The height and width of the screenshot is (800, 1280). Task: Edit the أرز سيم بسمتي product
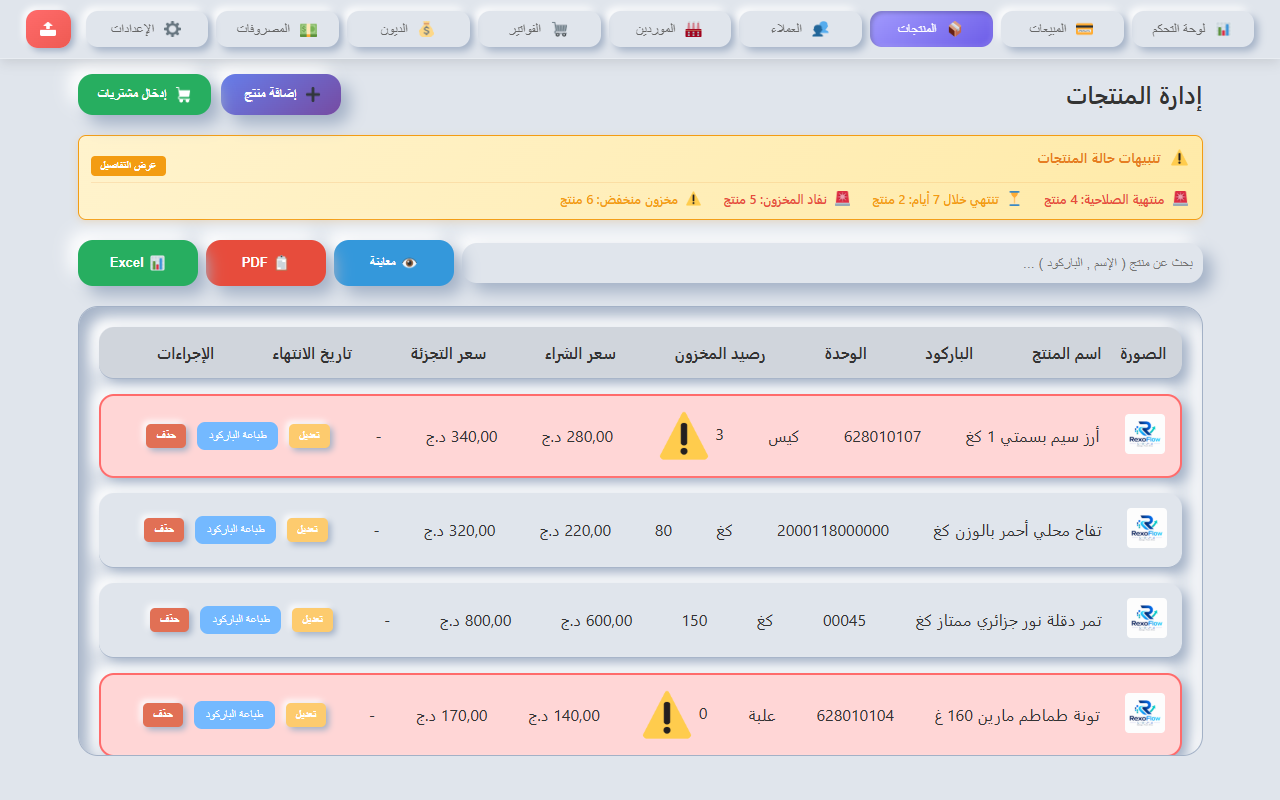(310, 436)
